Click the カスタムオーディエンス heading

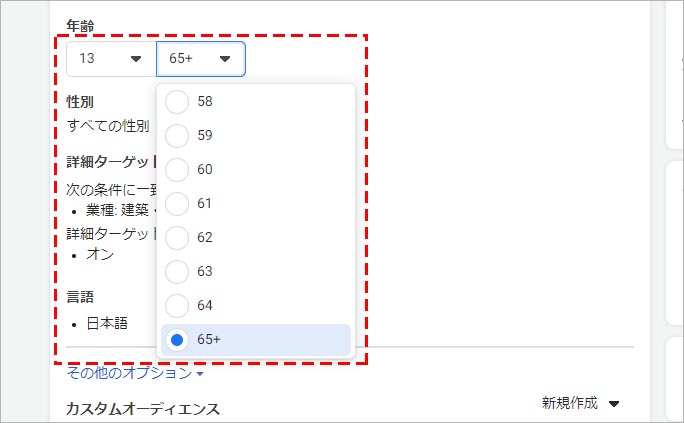pos(142,408)
